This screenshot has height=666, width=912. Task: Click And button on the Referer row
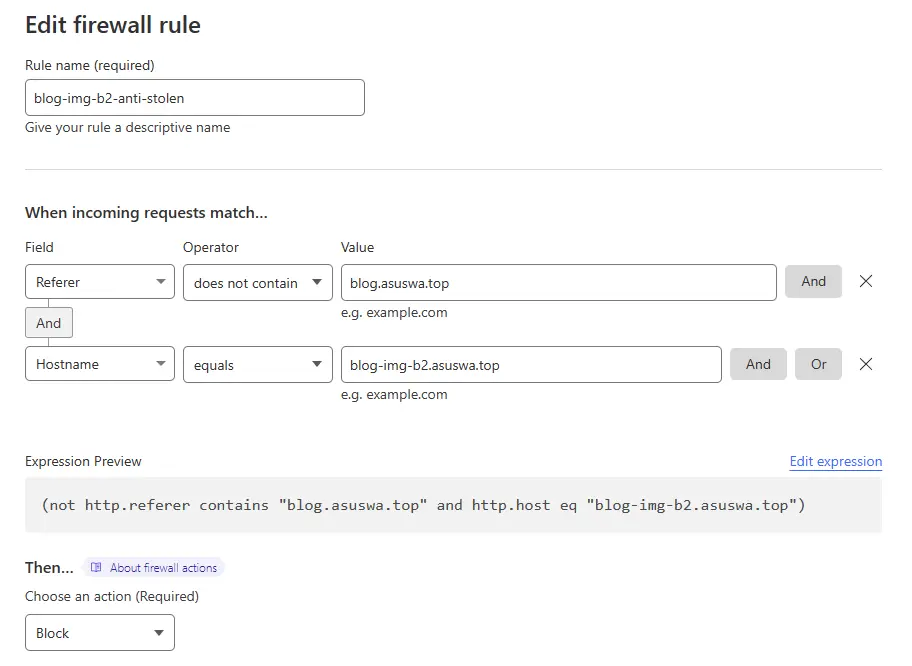[x=813, y=282]
